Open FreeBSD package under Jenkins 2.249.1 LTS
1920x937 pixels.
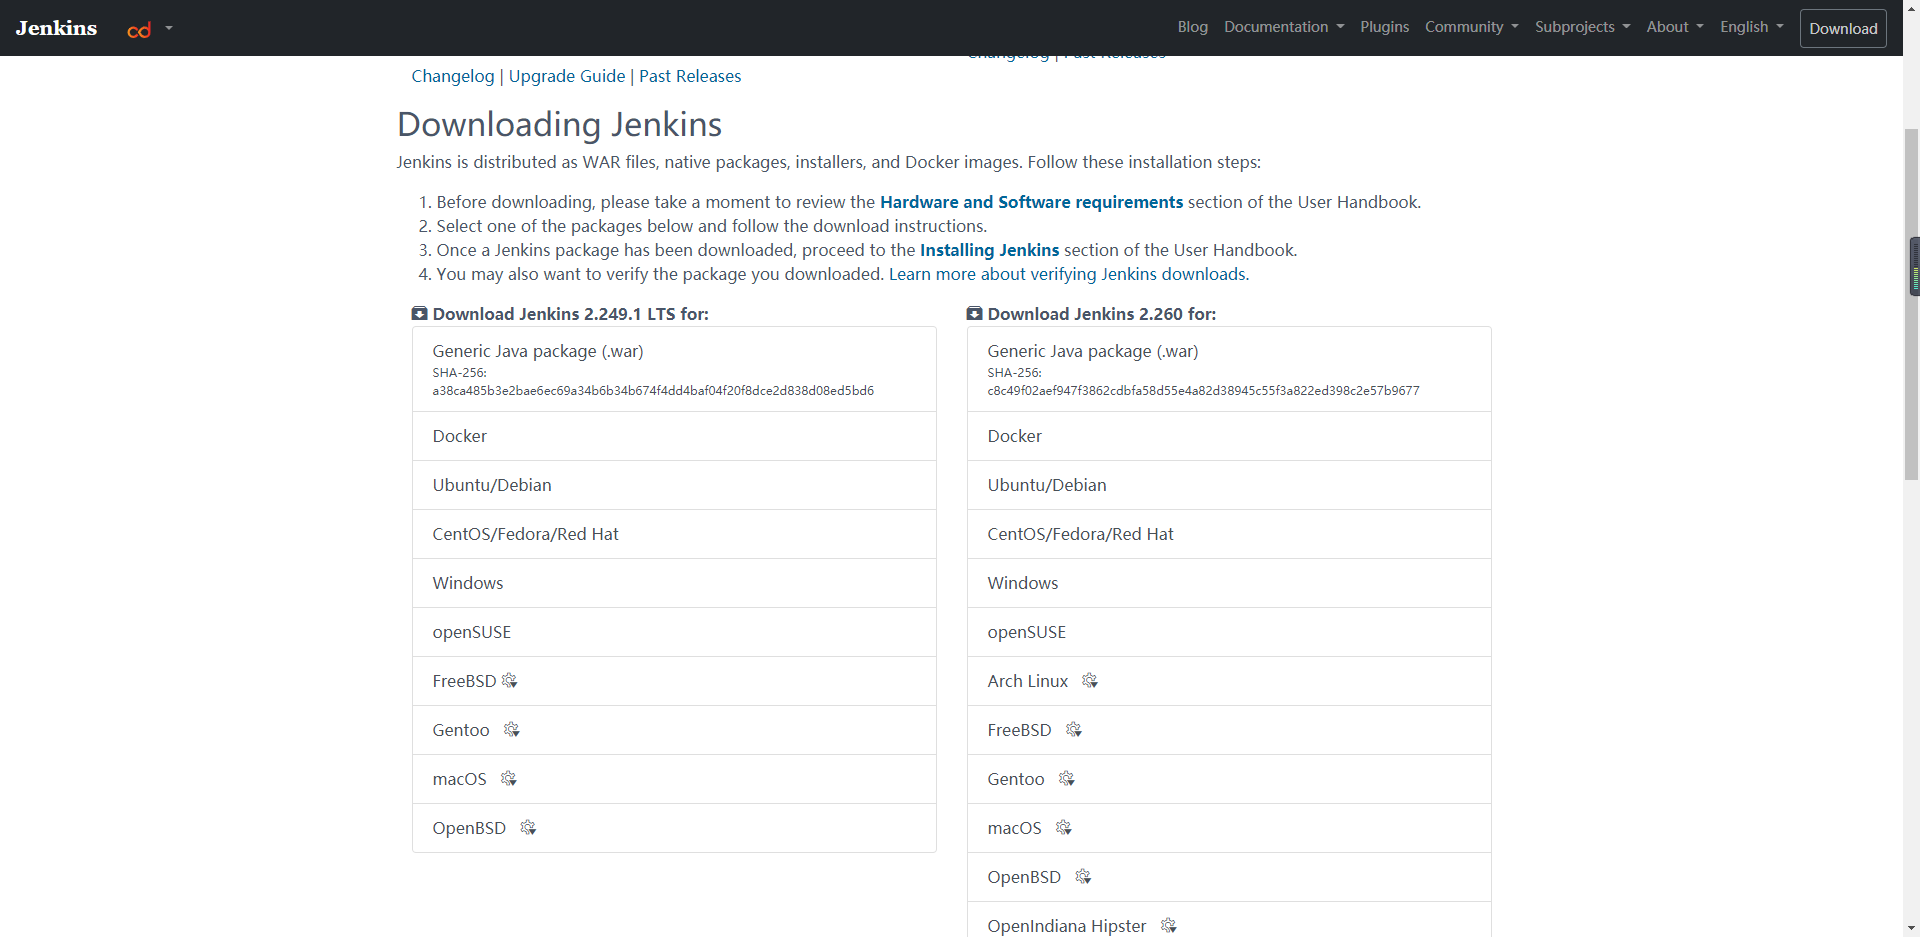pyautogui.click(x=674, y=681)
